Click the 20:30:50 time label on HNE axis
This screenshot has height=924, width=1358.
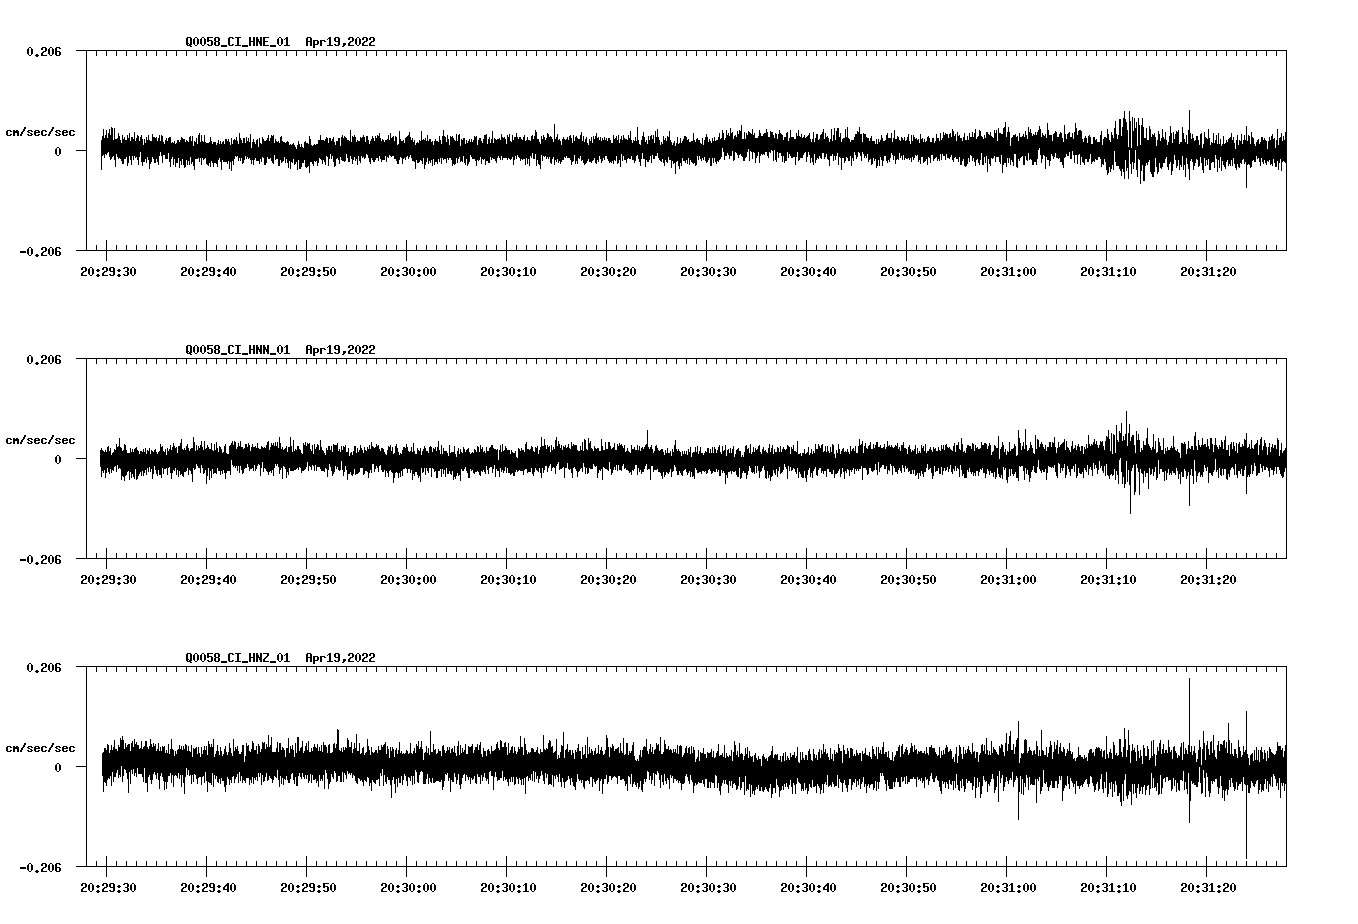tap(908, 272)
